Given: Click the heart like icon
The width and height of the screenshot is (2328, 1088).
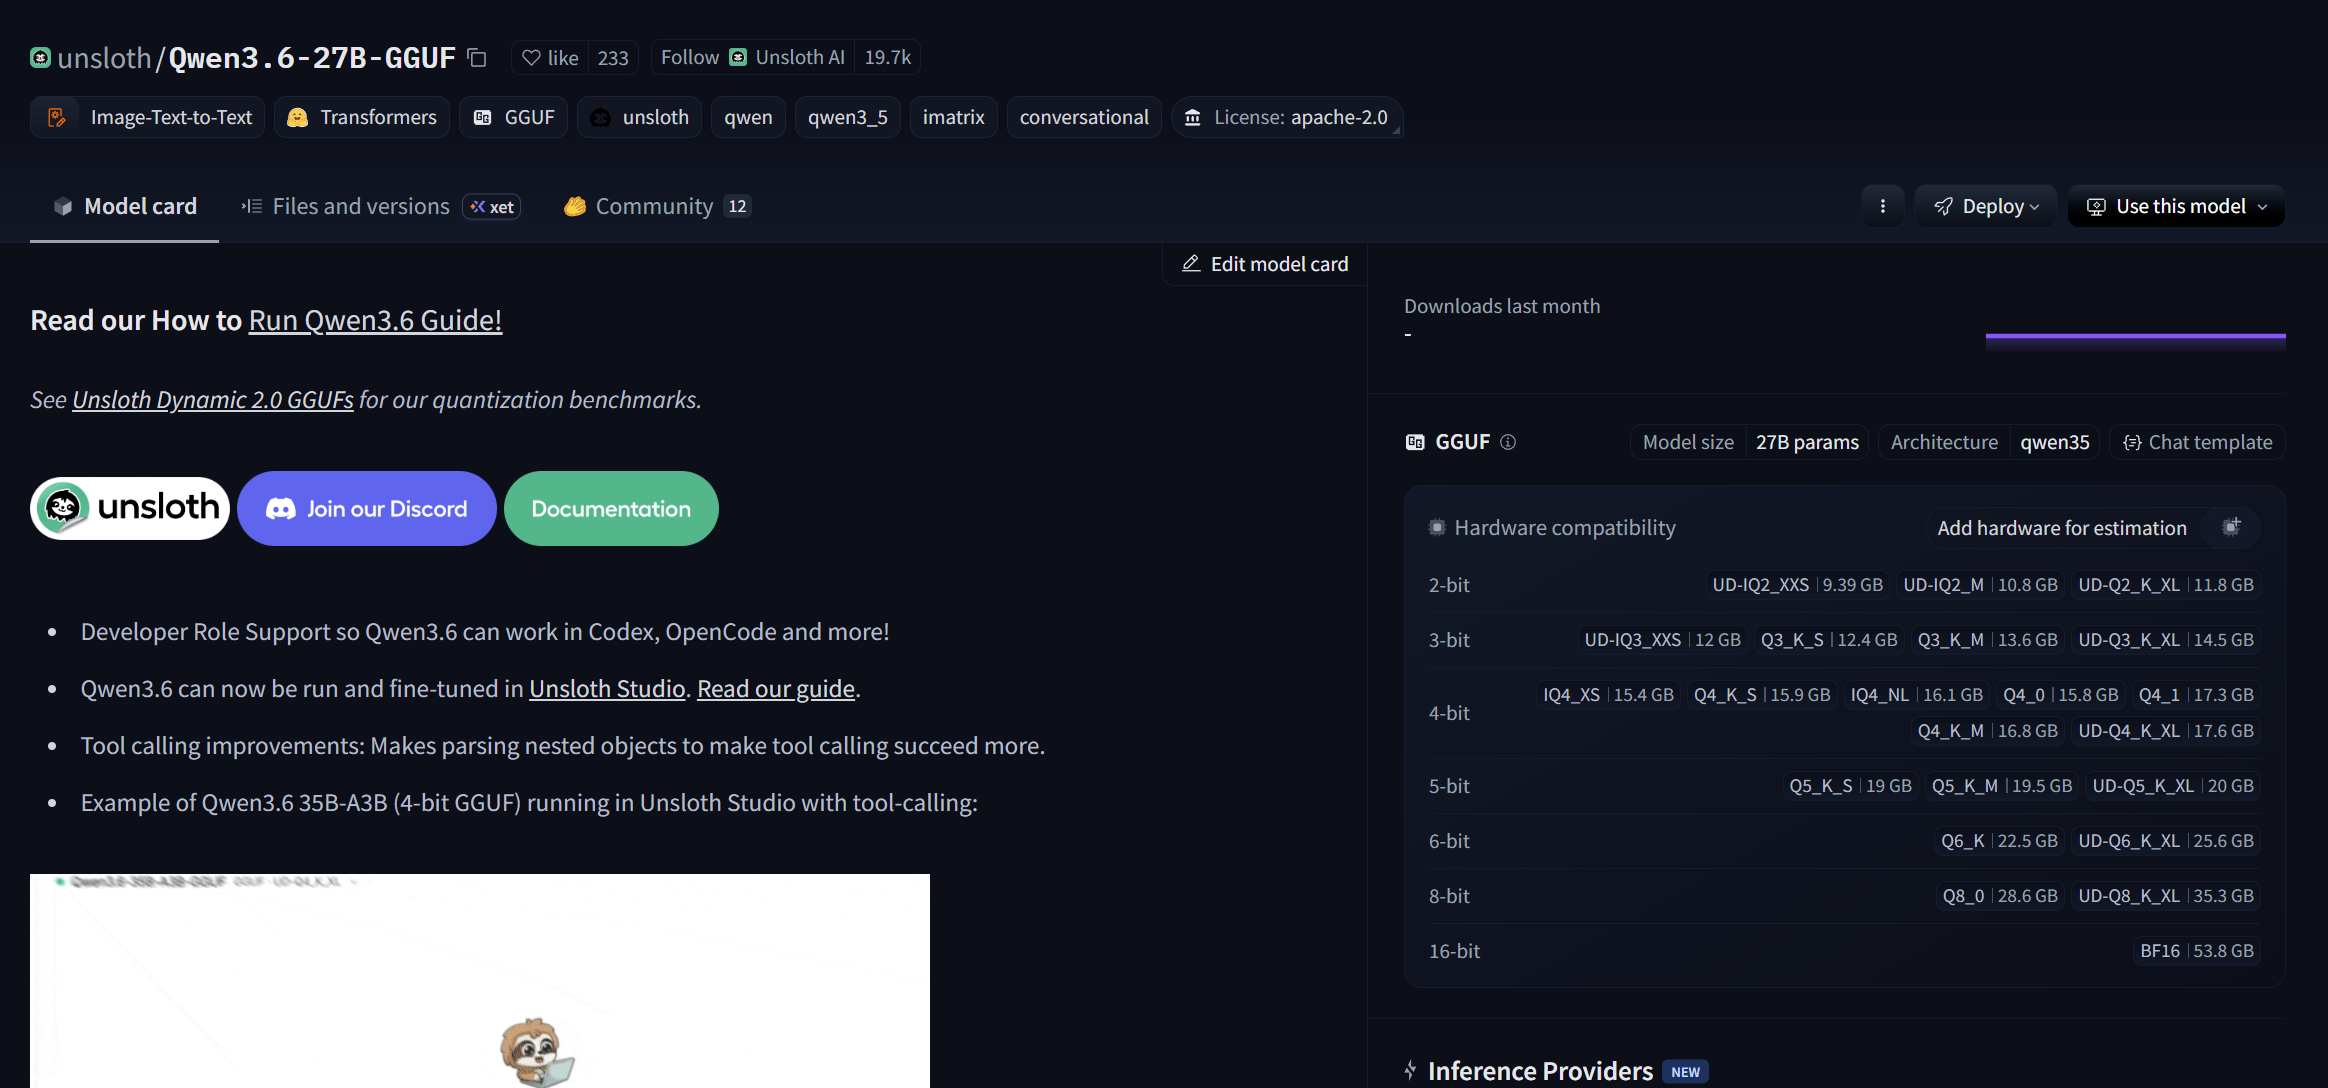Looking at the screenshot, I should tap(531, 58).
